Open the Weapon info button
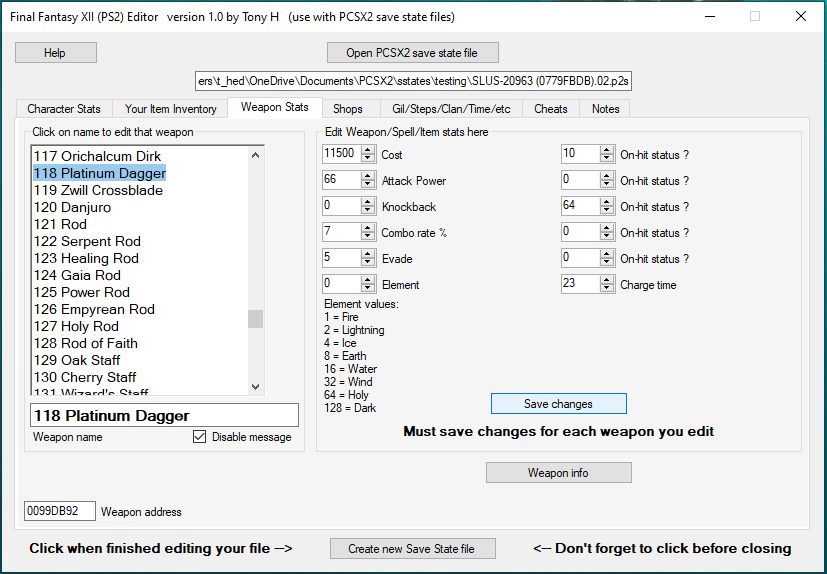Screen dimensions: 827x574 [x=558, y=473]
